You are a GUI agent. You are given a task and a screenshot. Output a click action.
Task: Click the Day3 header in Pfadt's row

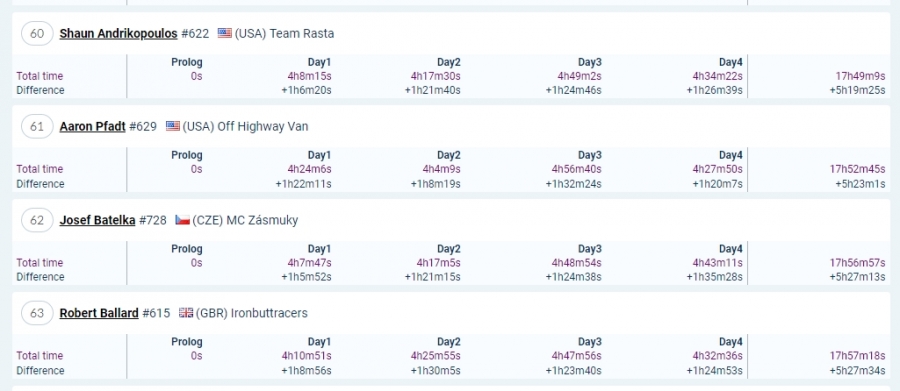[x=589, y=156]
